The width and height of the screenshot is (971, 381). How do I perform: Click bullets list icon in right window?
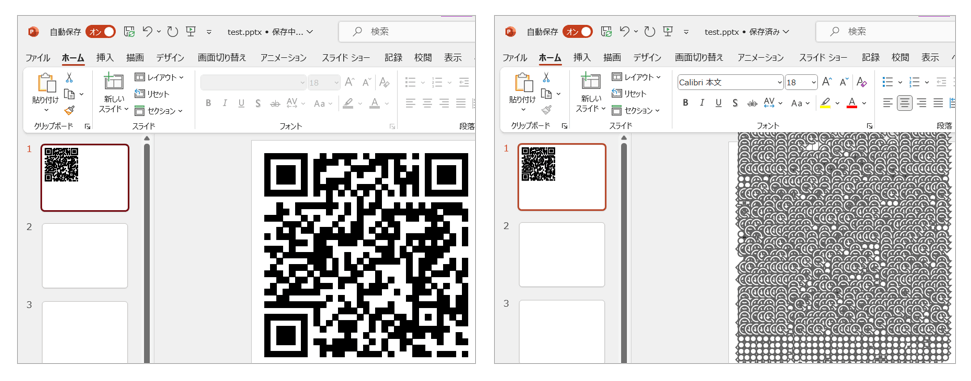[887, 82]
